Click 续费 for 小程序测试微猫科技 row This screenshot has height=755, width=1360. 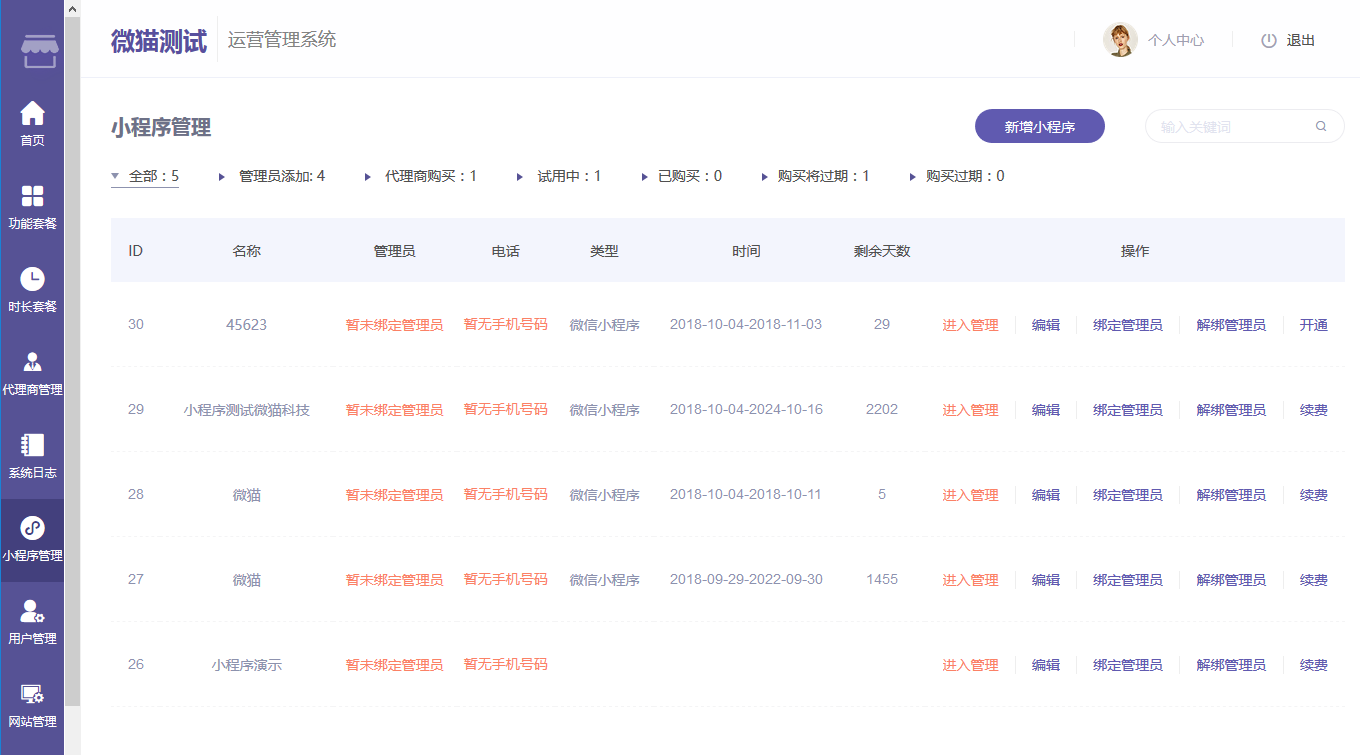(1313, 410)
